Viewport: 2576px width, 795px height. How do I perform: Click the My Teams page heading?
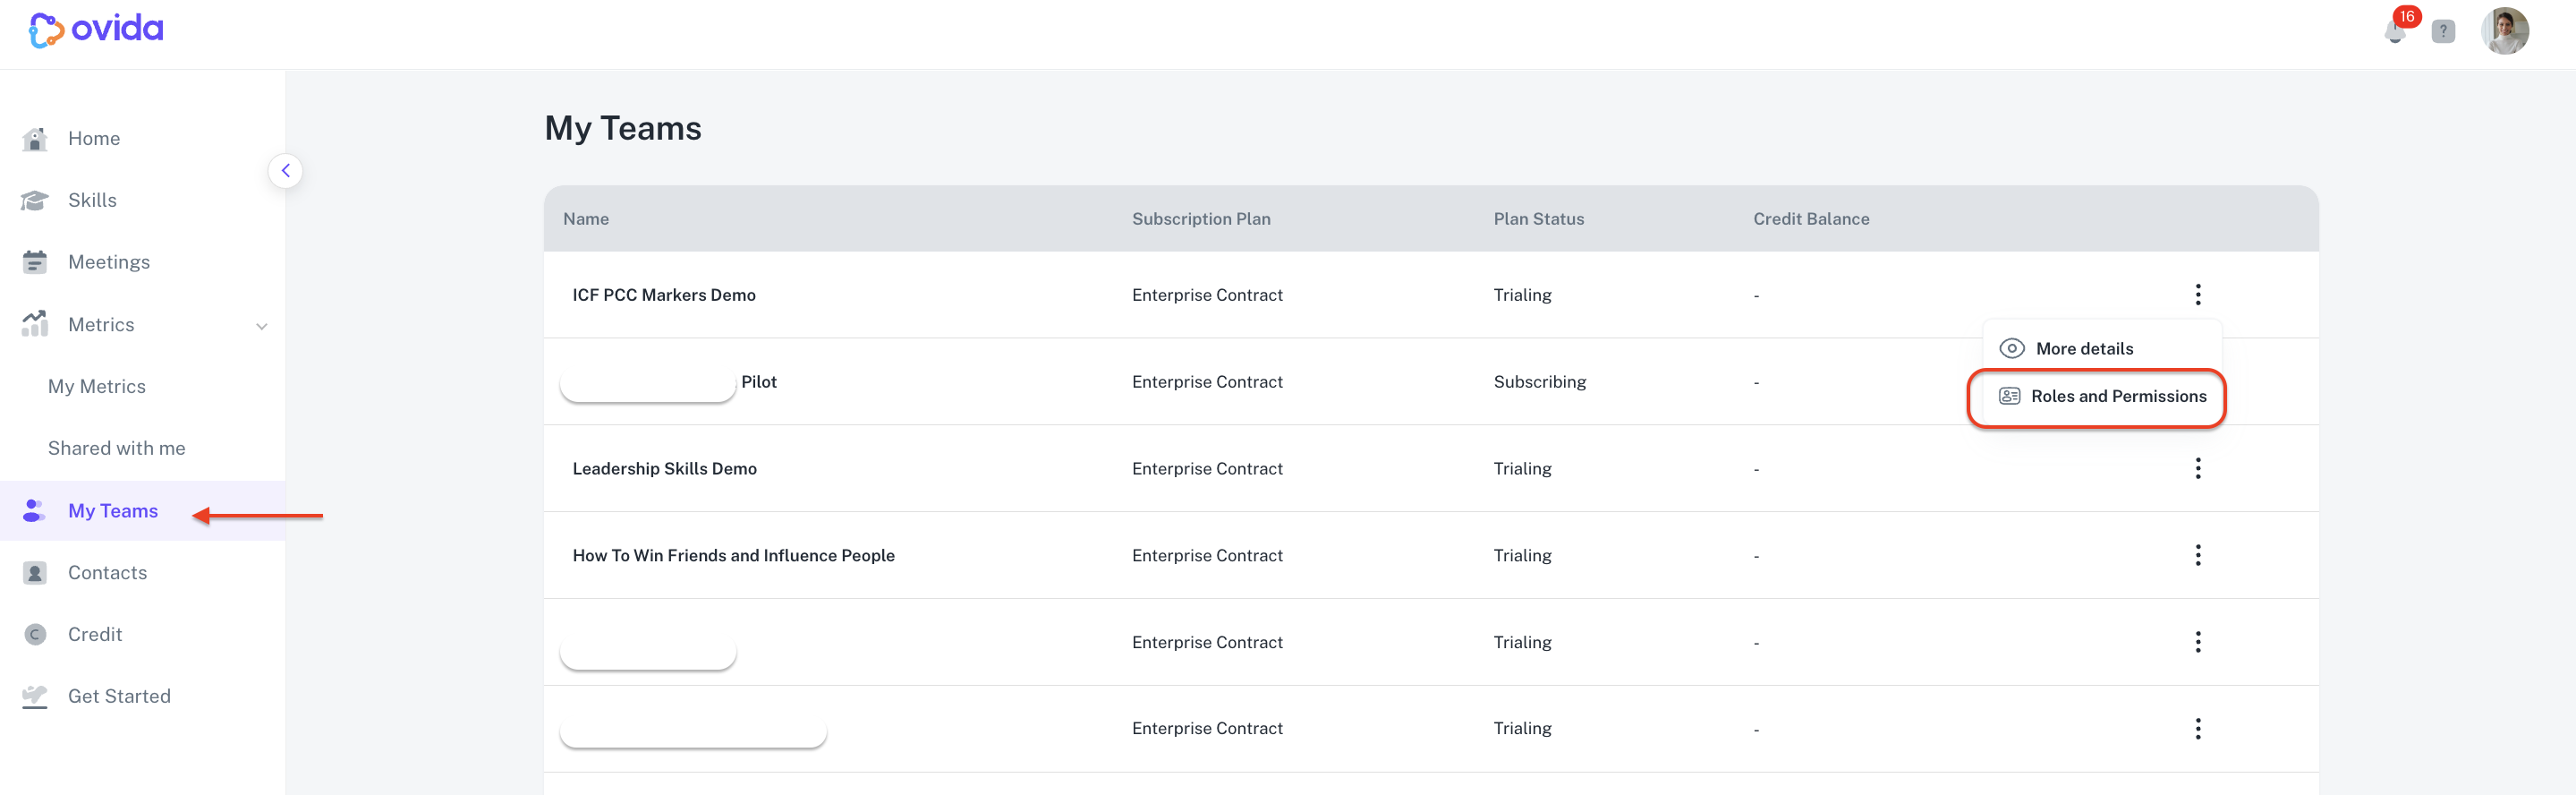pos(623,128)
